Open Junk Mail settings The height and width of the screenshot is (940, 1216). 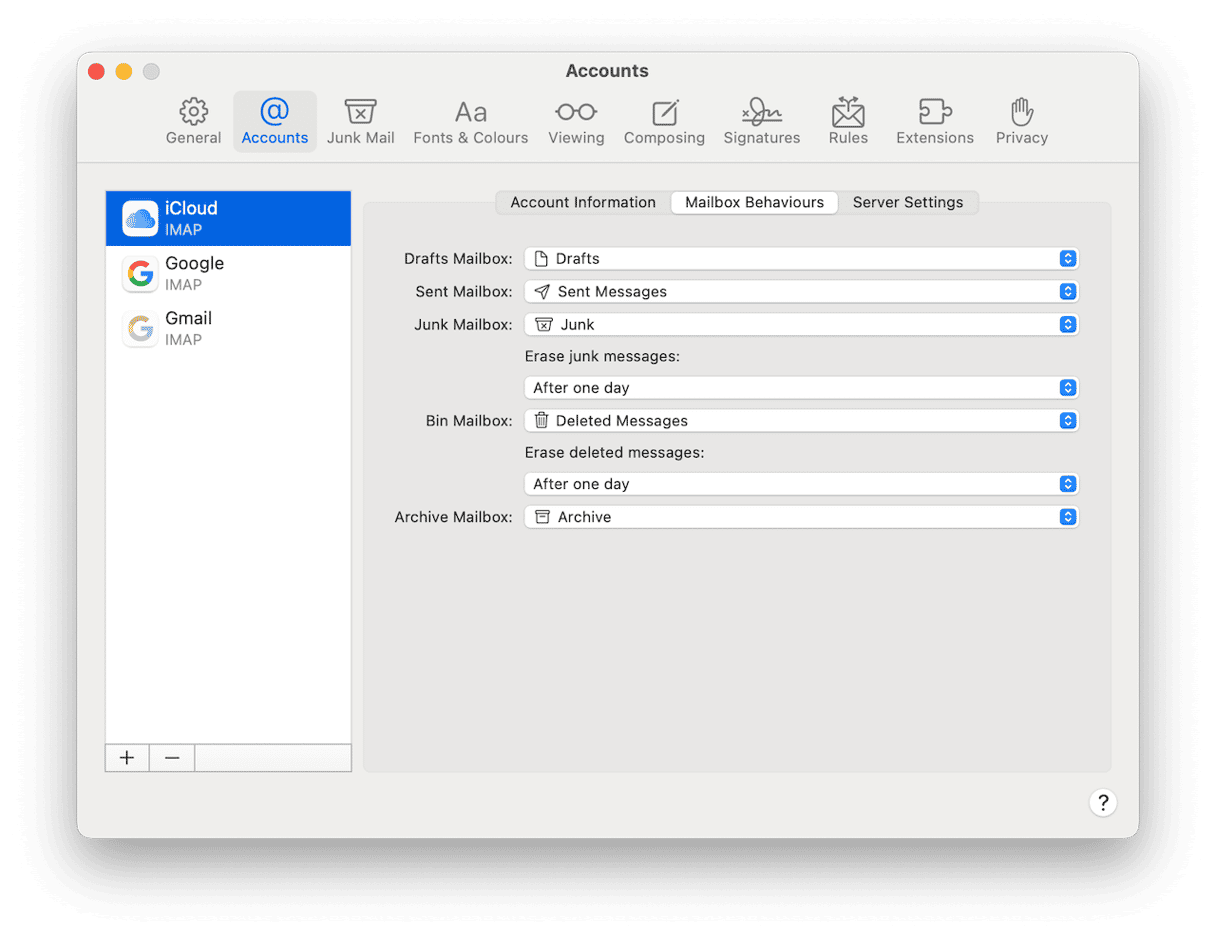click(360, 122)
